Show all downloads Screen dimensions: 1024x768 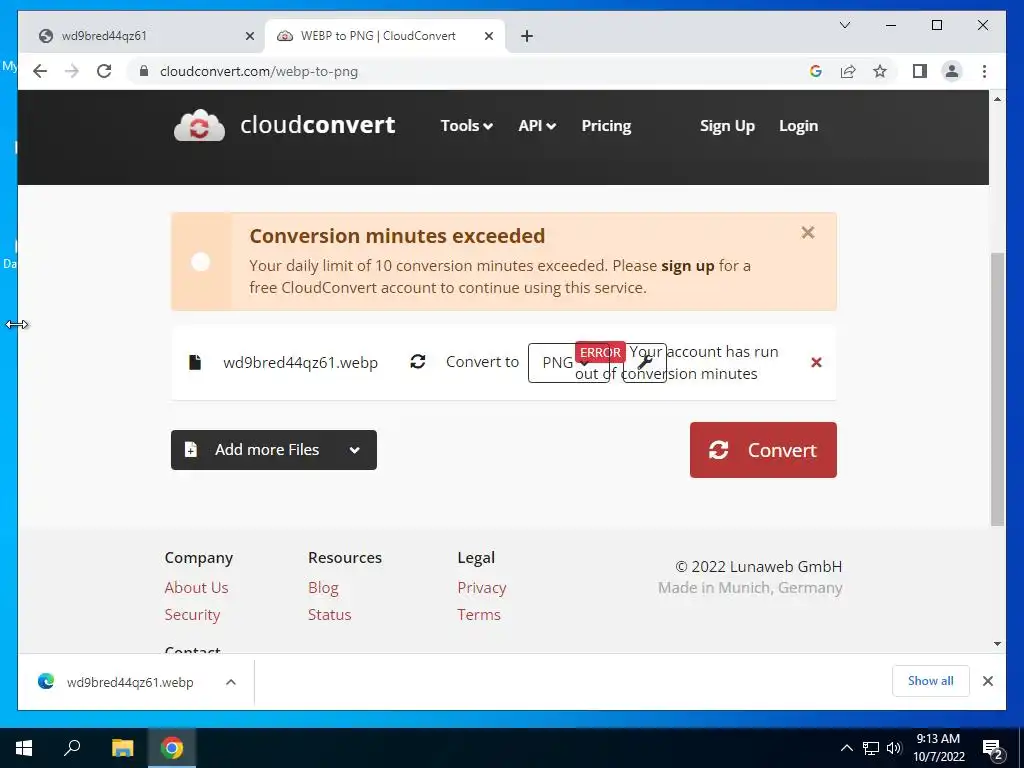(931, 681)
